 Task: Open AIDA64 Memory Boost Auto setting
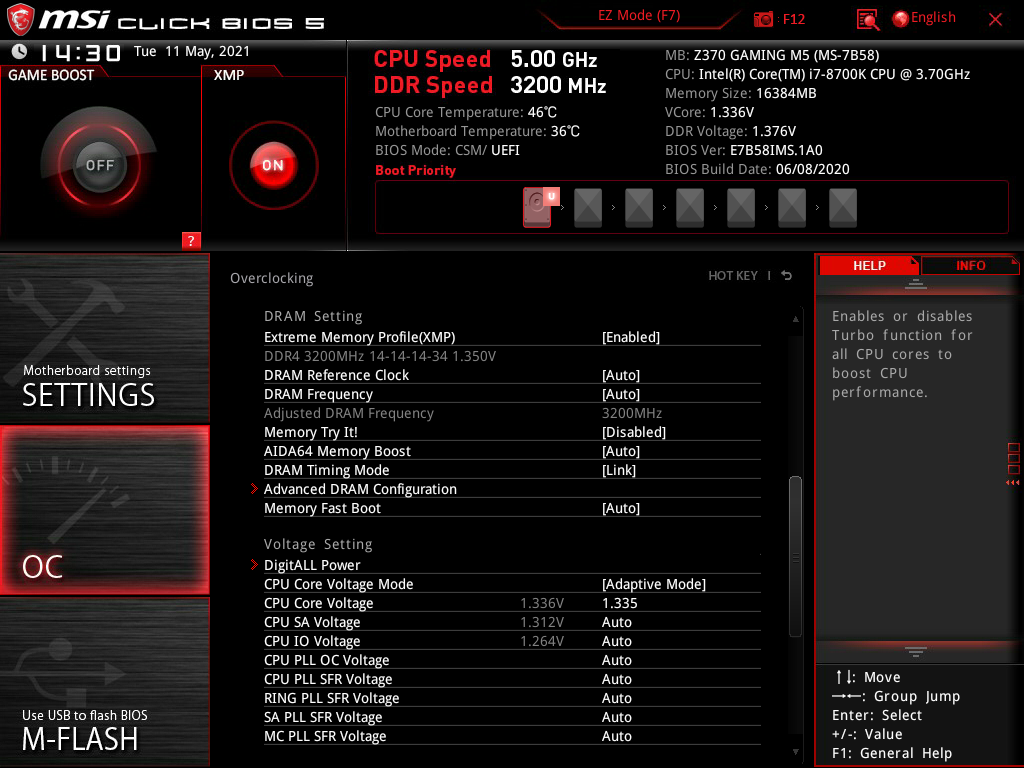[620, 451]
